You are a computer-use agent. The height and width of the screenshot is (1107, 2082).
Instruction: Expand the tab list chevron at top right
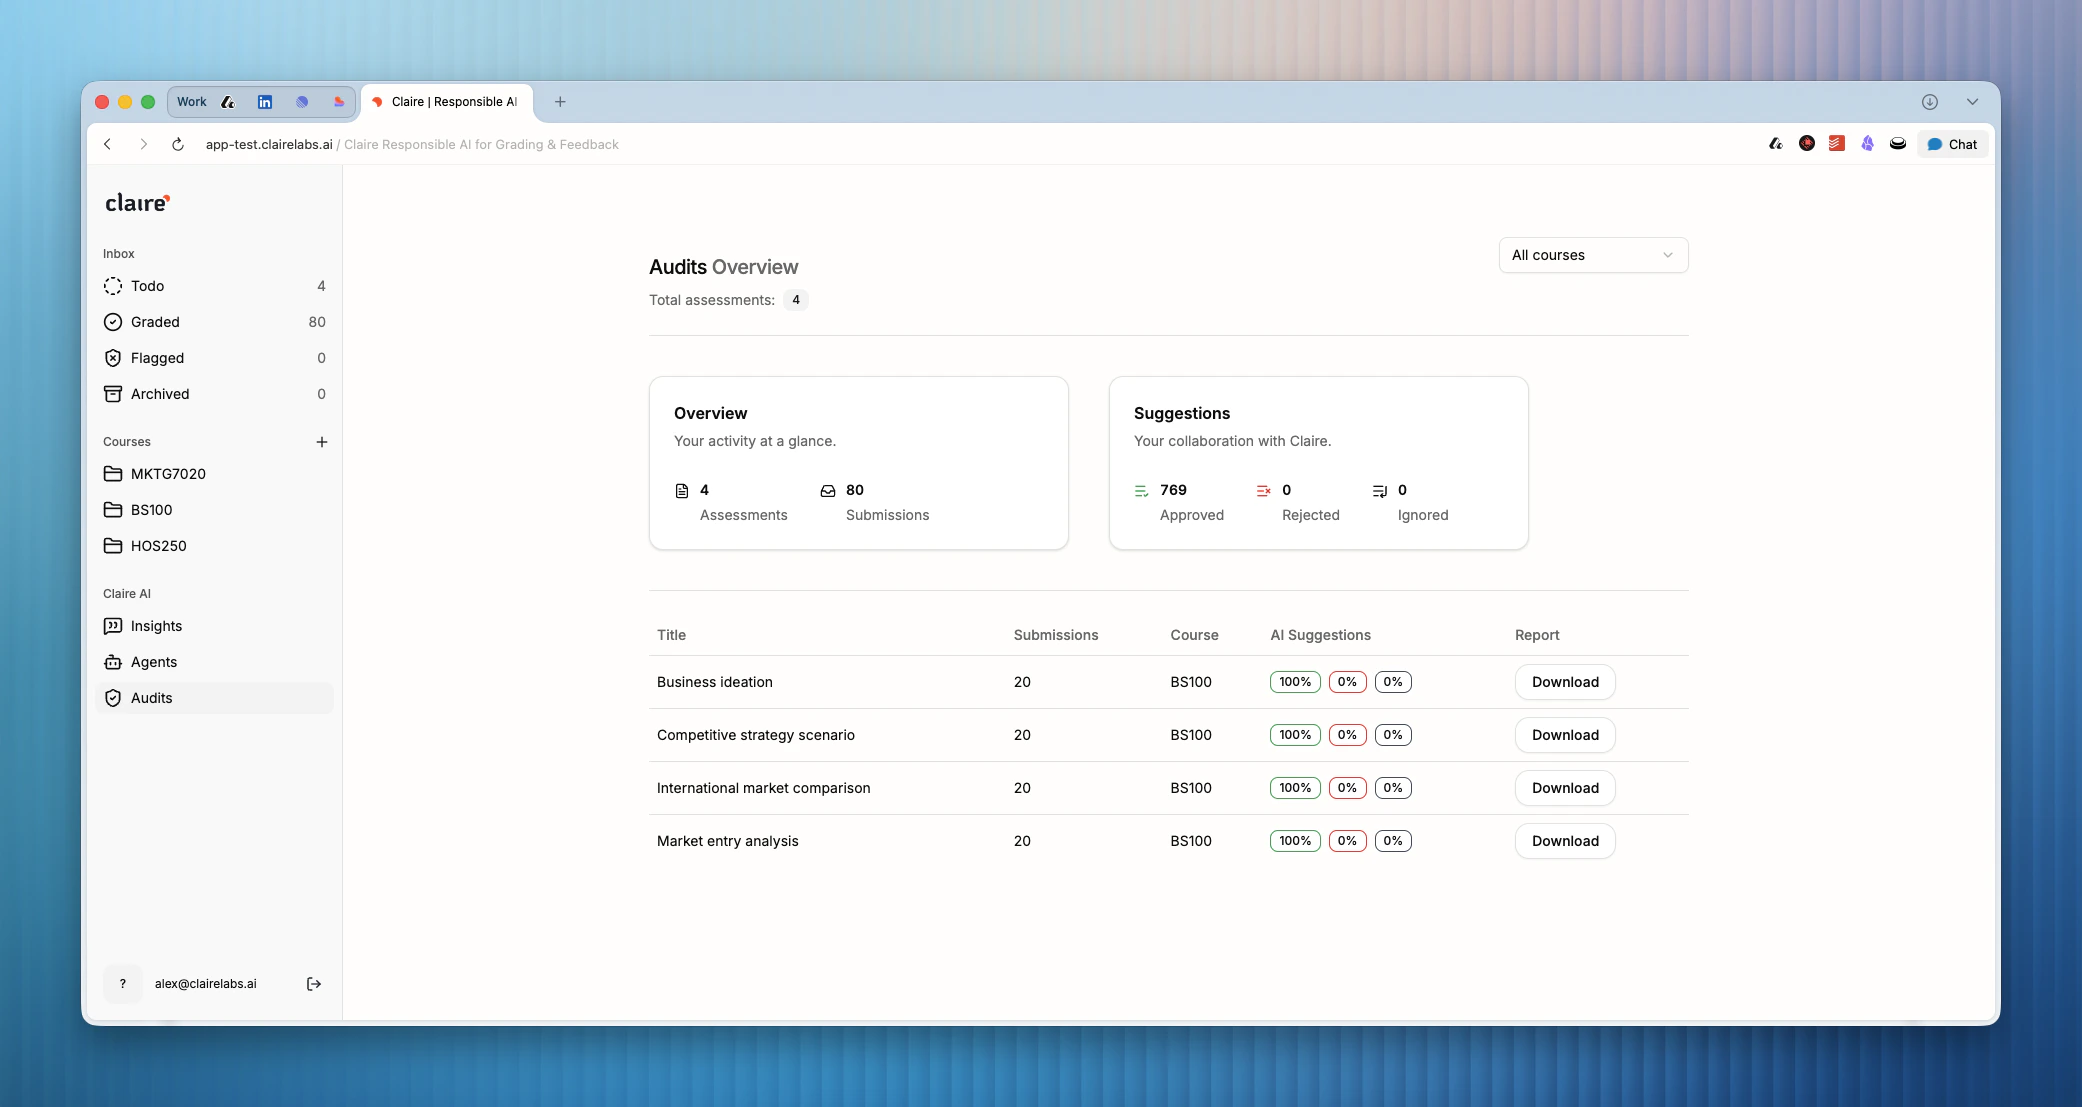[x=1972, y=102]
